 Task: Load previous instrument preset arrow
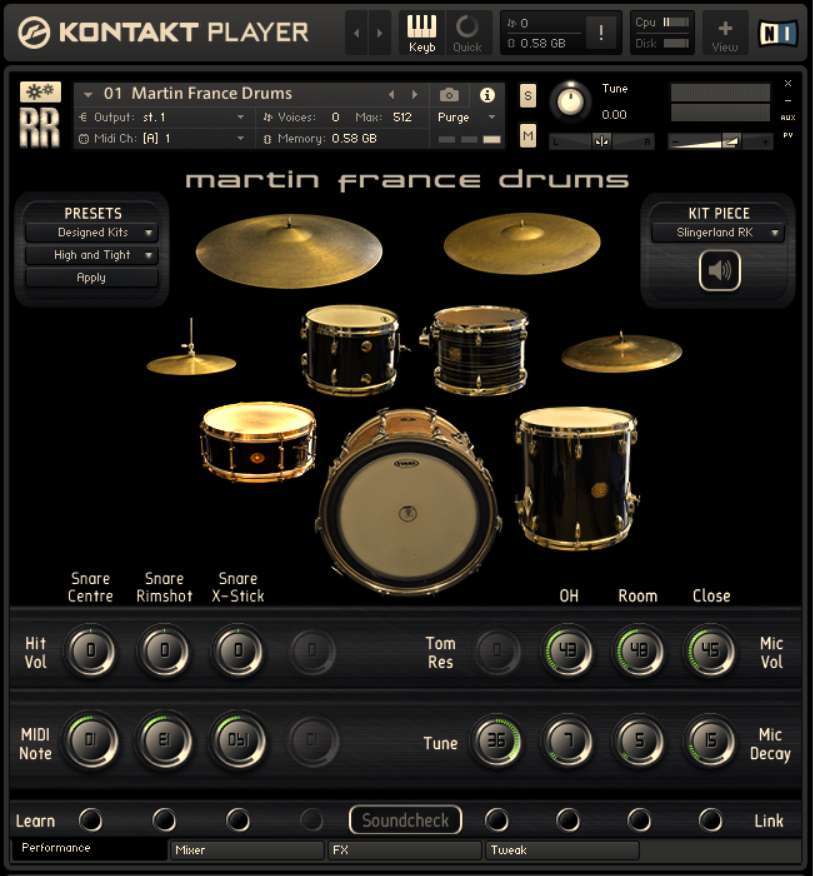[x=391, y=94]
